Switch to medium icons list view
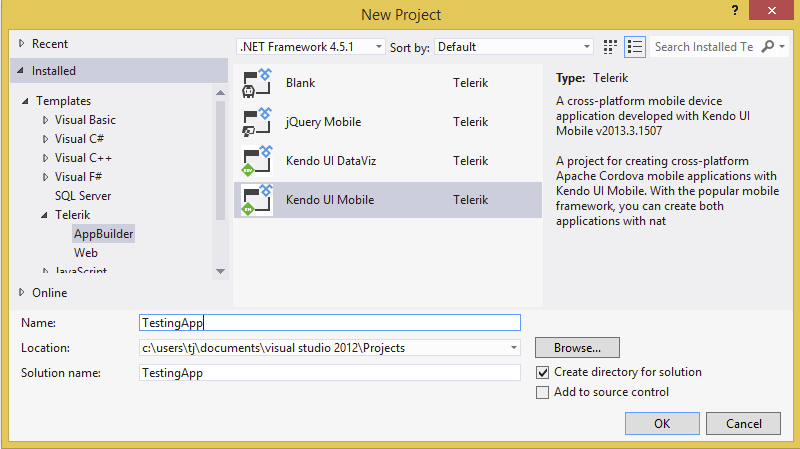This screenshot has height=449, width=800. coord(635,47)
